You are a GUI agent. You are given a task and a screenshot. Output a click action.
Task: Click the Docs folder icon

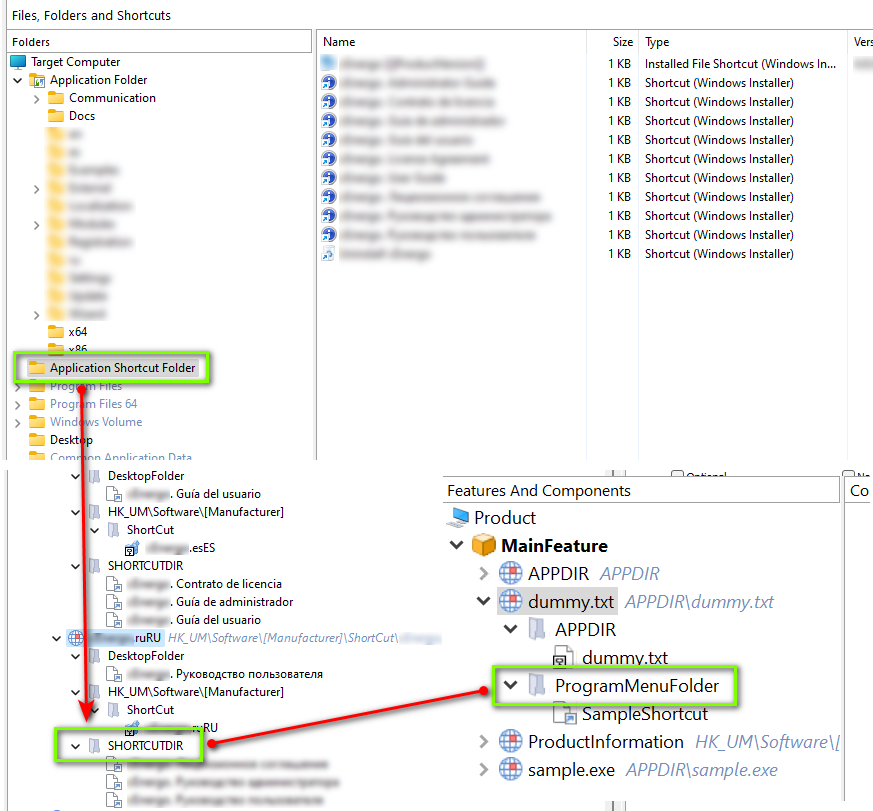point(56,116)
